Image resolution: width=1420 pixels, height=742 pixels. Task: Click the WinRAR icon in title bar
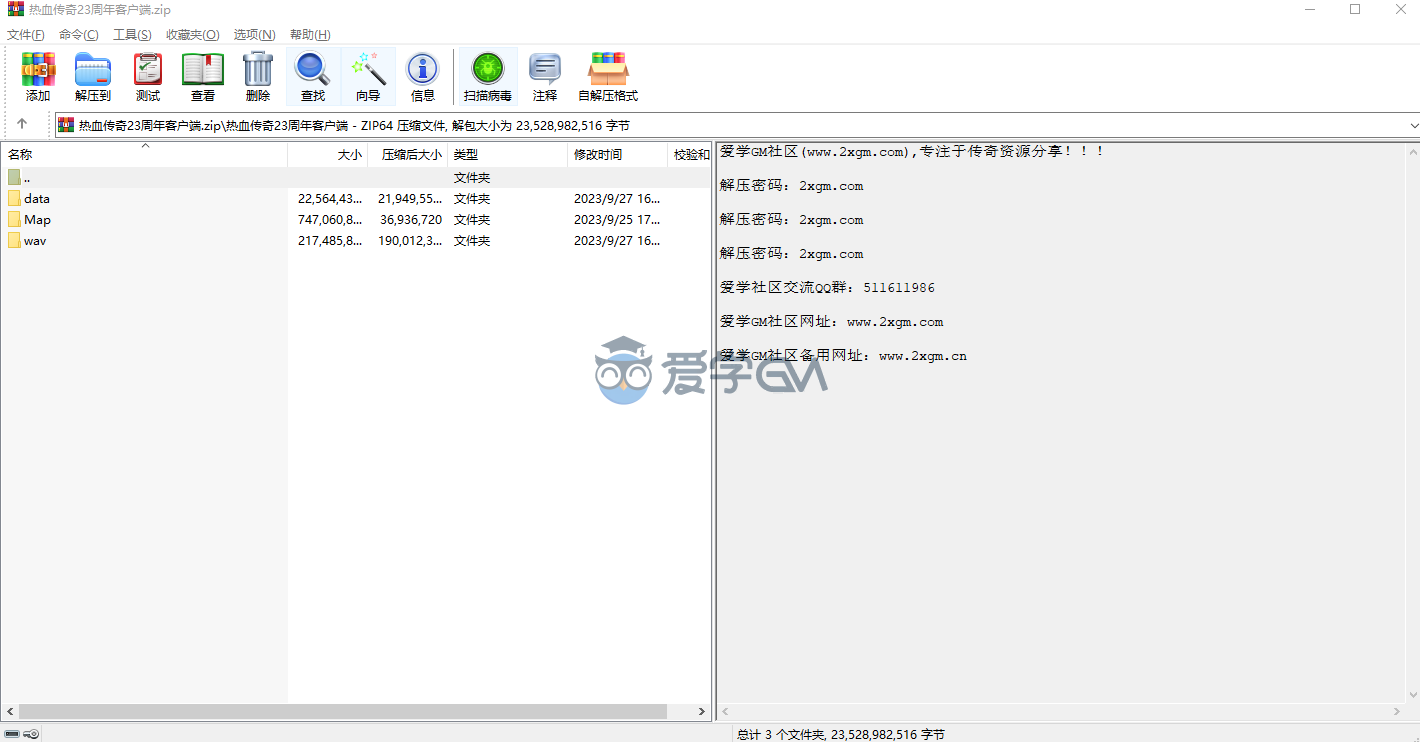[15, 10]
